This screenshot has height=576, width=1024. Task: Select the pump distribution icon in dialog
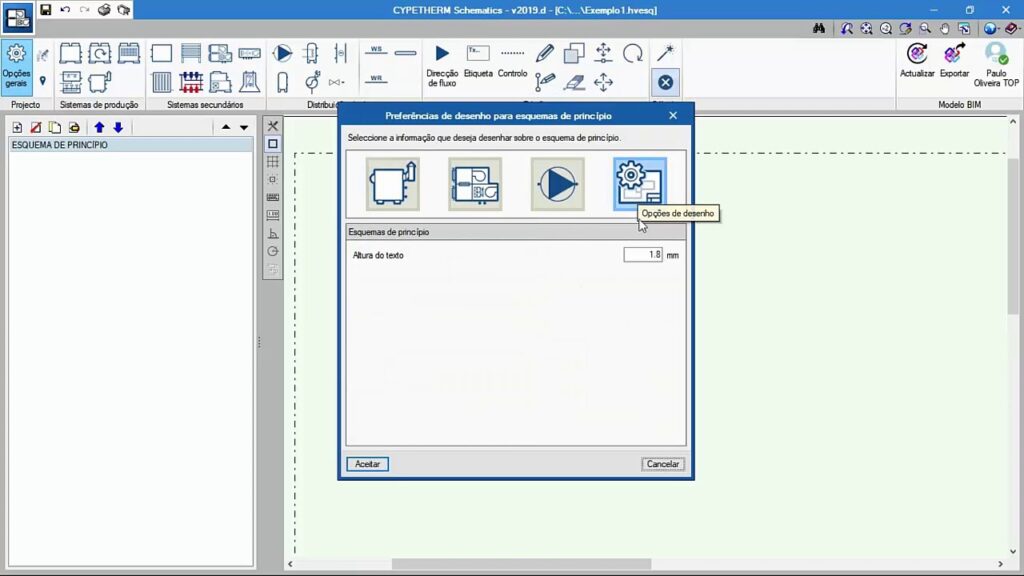(x=557, y=184)
